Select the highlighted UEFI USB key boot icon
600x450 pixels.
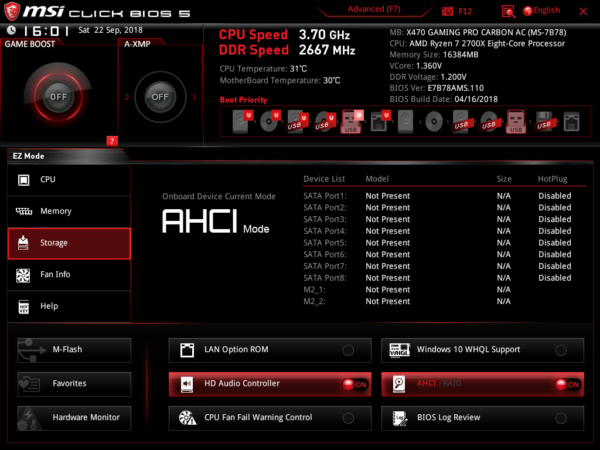pos(352,121)
